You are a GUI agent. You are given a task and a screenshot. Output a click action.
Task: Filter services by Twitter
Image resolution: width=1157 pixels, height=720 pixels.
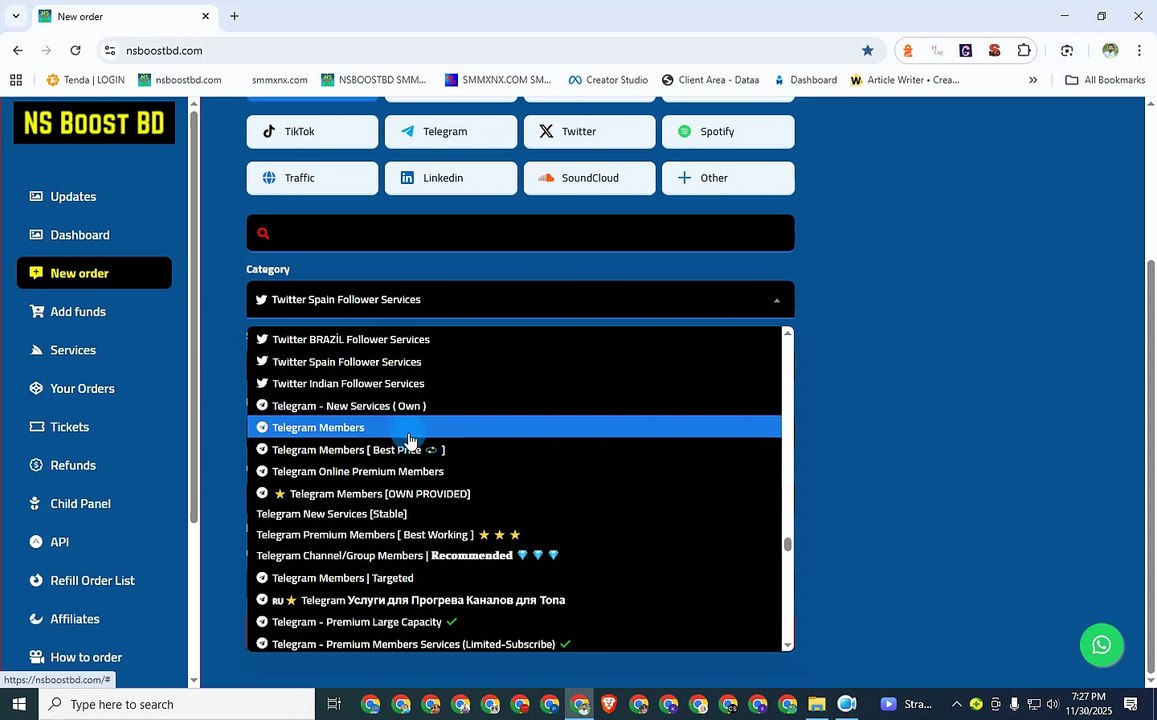point(589,131)
